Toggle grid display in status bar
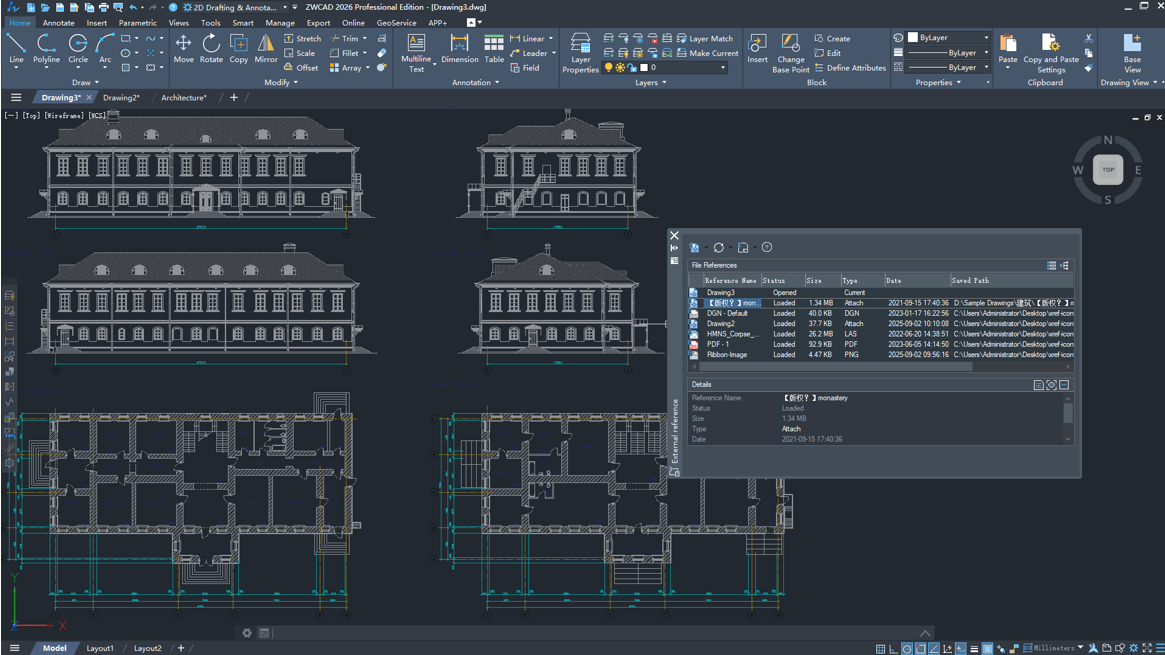 click(x=880, y=649)
